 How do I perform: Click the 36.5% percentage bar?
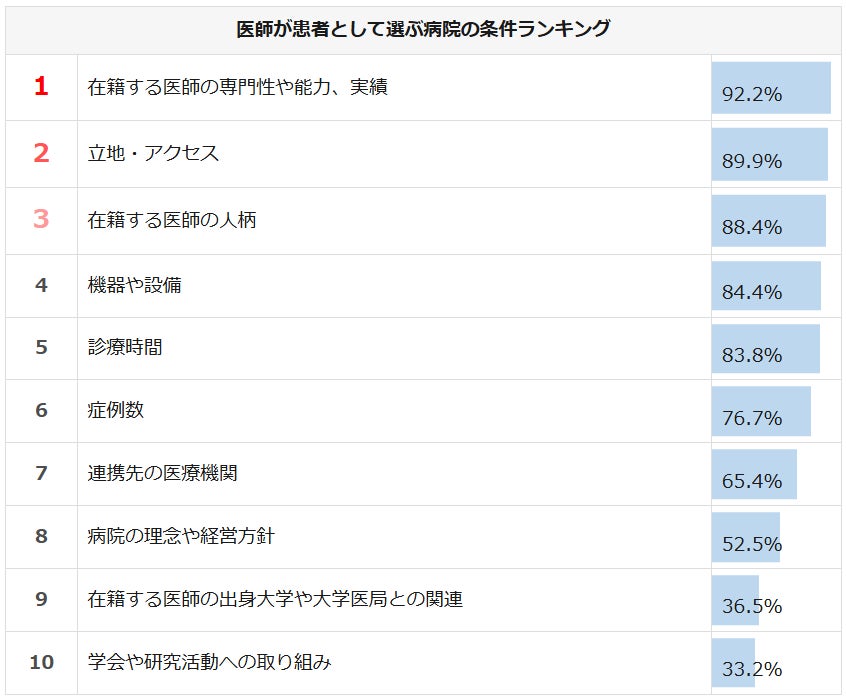735,600
